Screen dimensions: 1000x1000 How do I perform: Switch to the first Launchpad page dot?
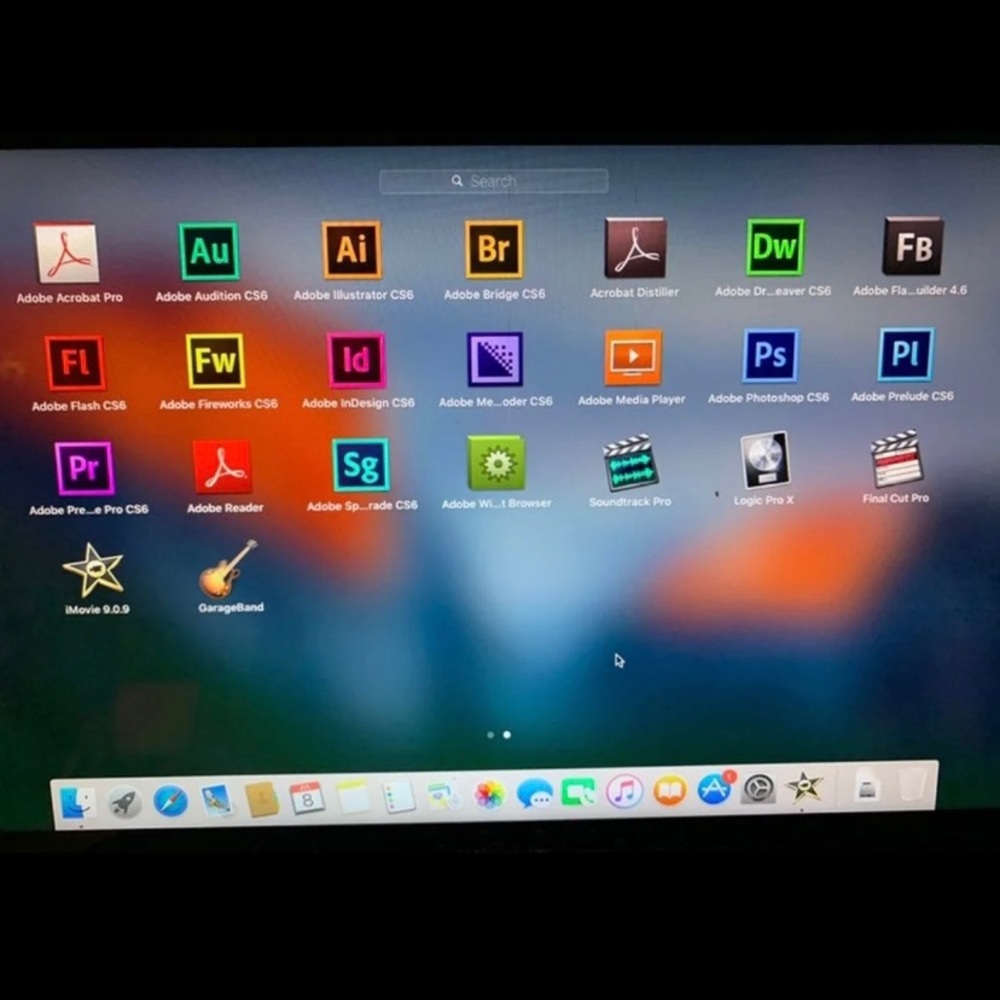[490, 735]
